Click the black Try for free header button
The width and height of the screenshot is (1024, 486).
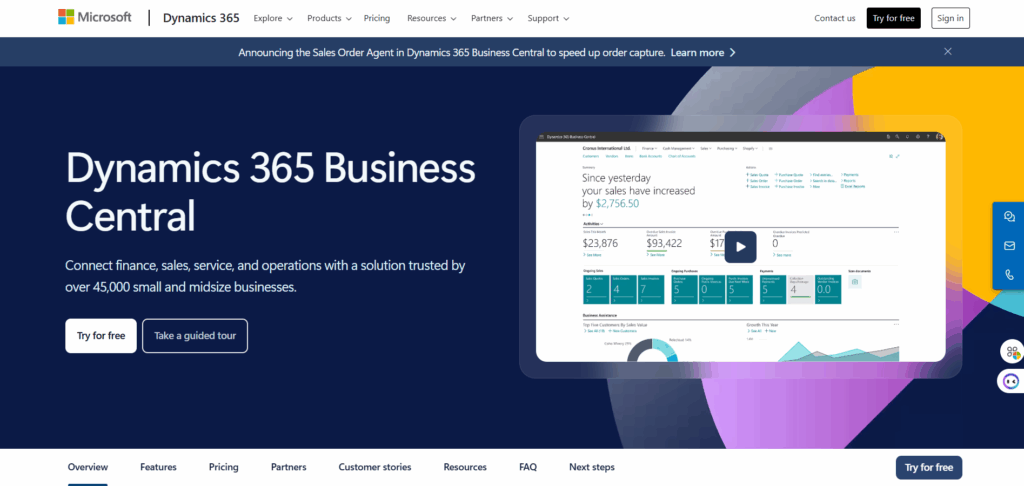[x=893, y=18]
